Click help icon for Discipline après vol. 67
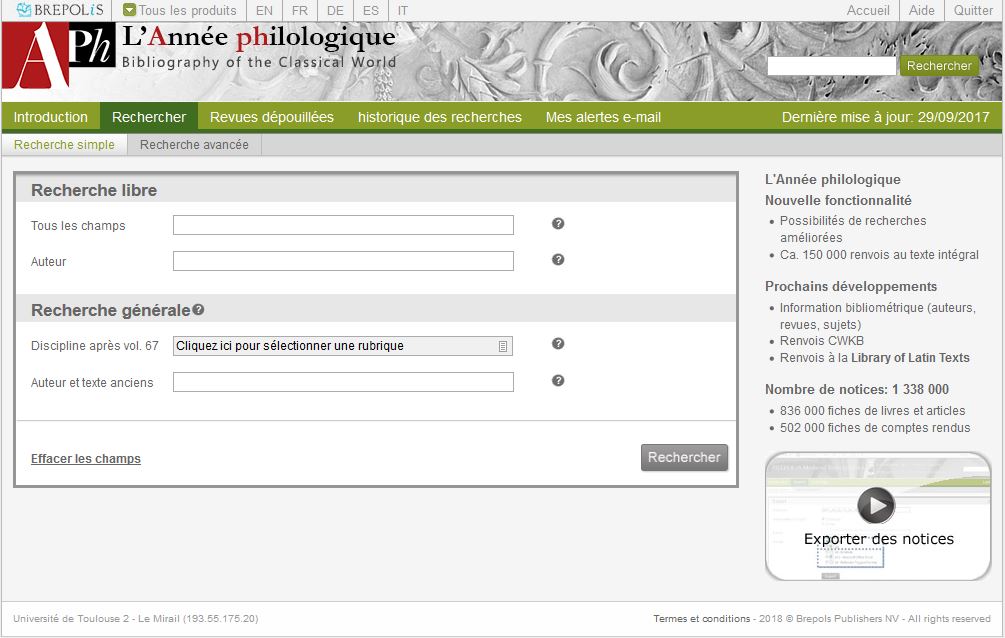Screen dimensions: 1005x638 coord(558,344)
